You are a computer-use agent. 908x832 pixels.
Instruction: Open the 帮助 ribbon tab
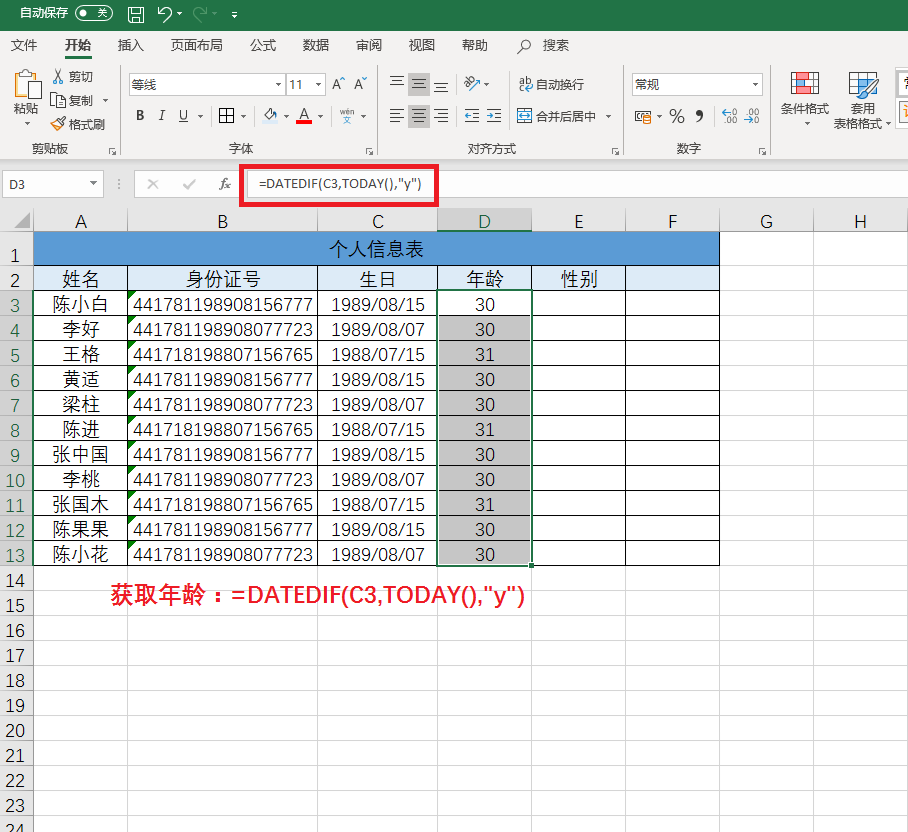click(x=475, y=45)
